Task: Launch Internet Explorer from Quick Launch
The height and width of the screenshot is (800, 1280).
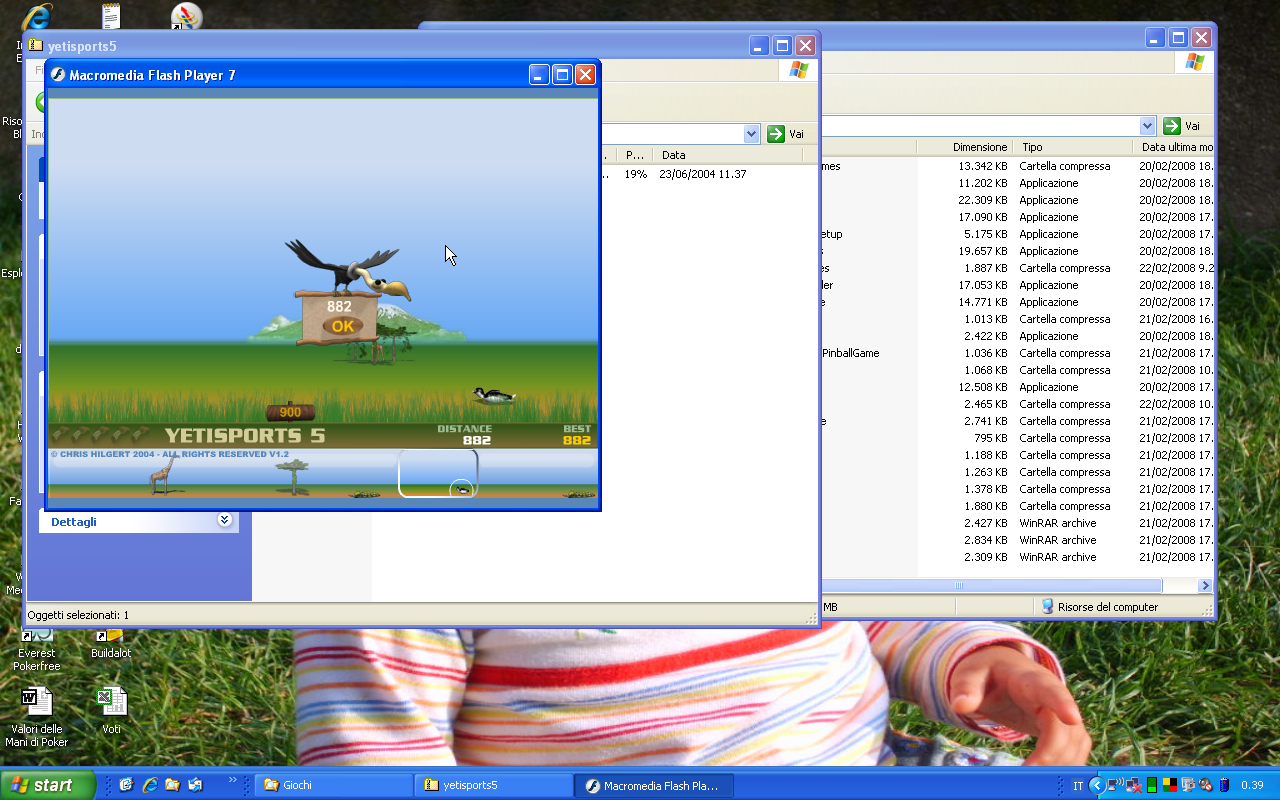Action: (x=150, y=785)
